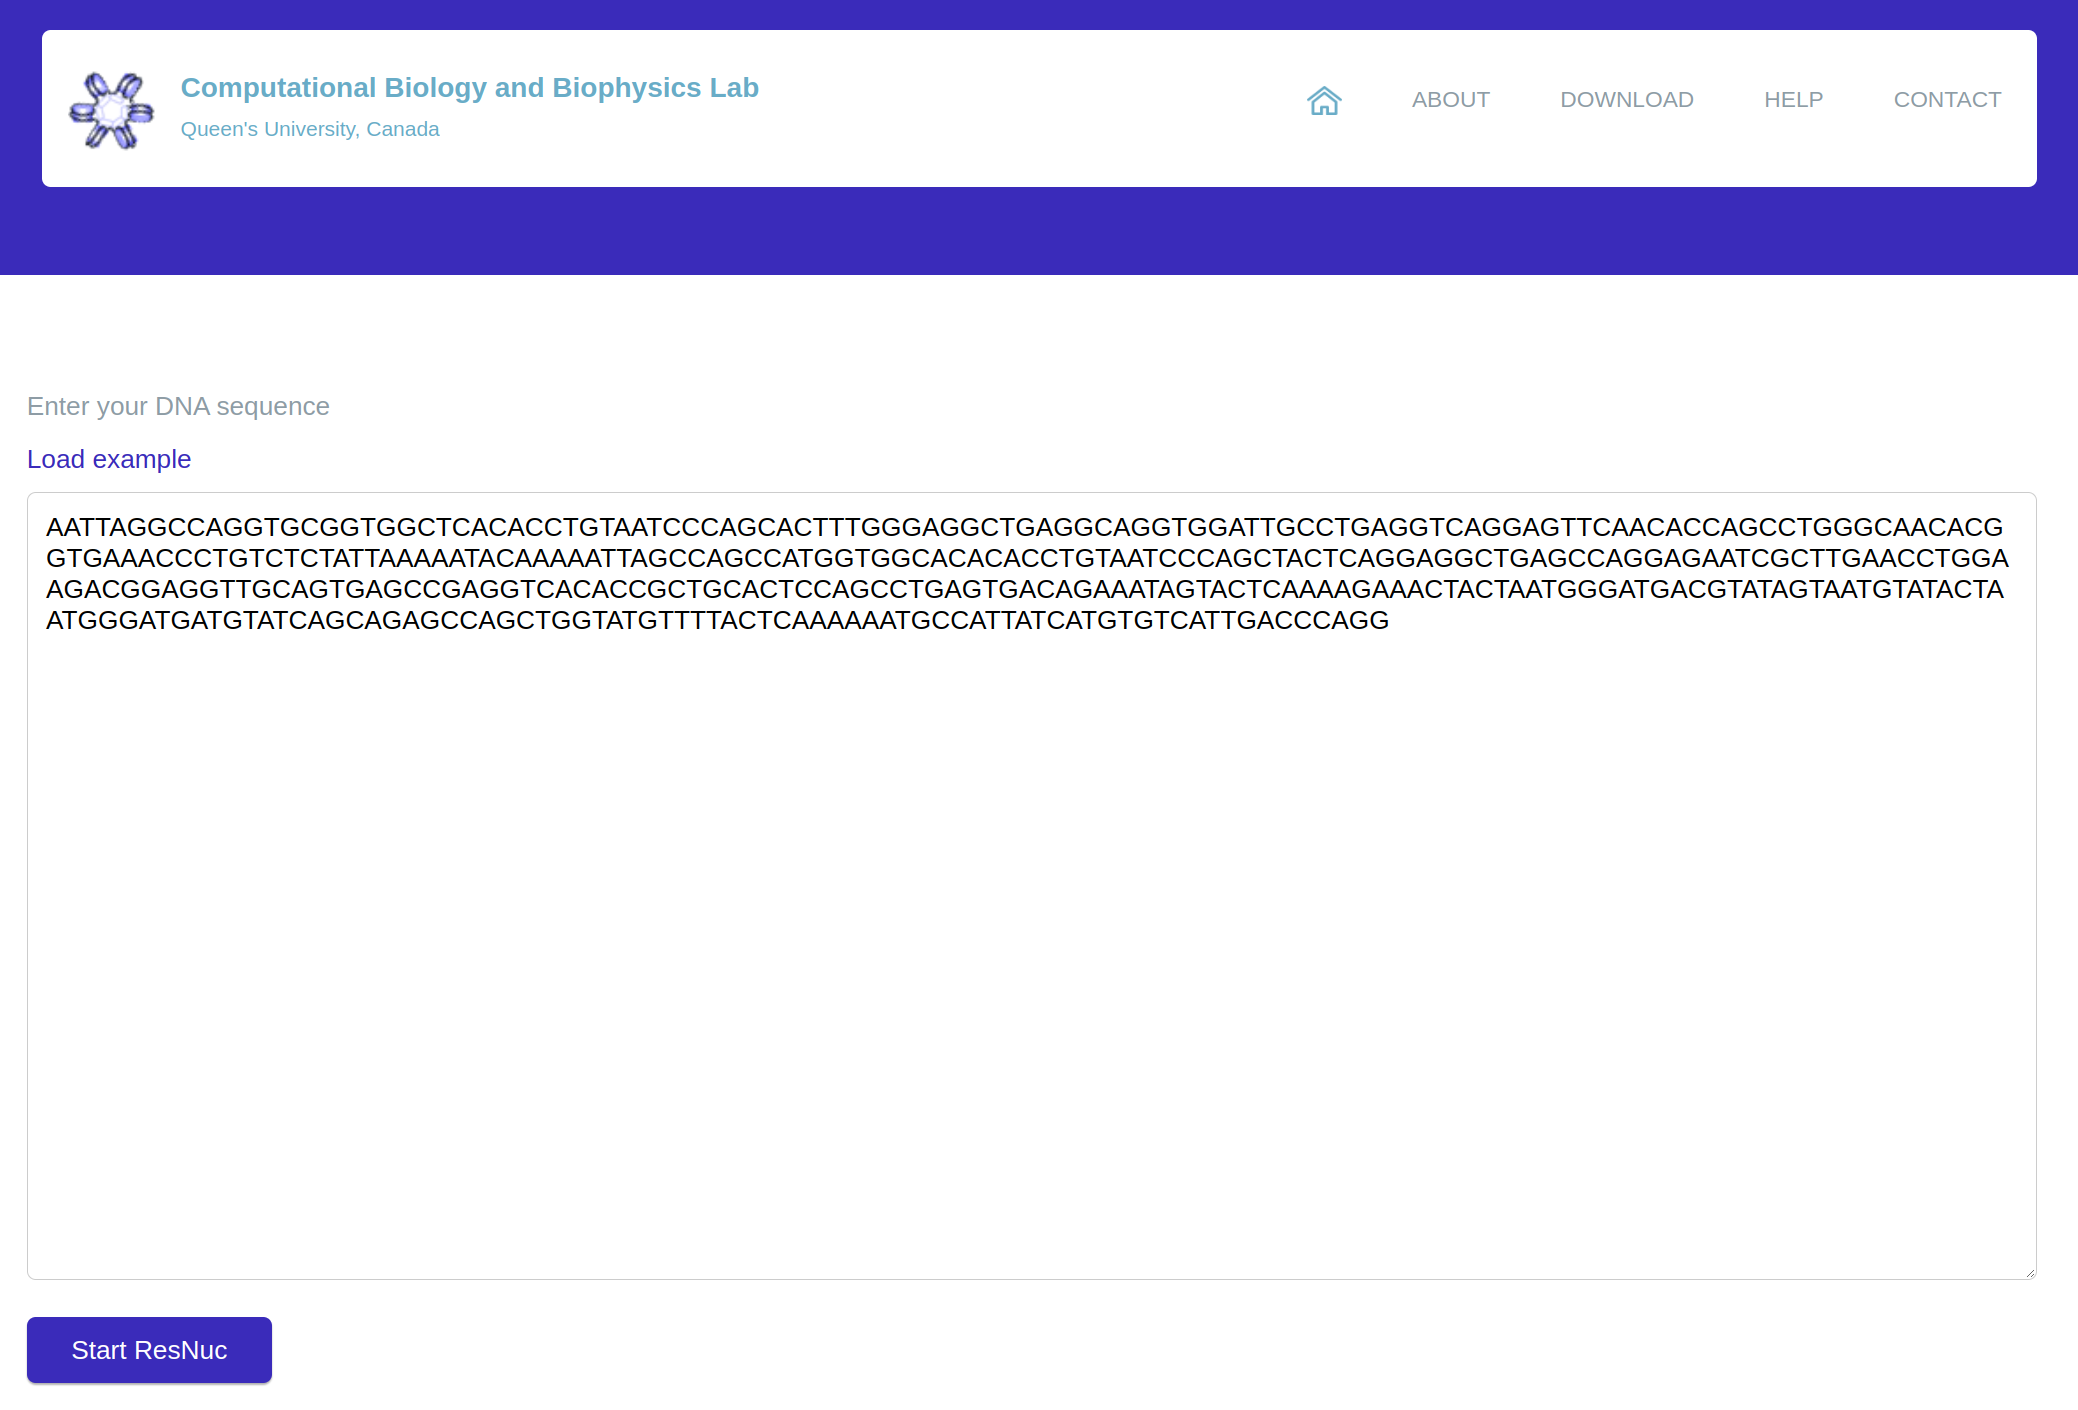Click the Queen's University, Canada subtitle
Image resolution: width=2078 pixels, height=1410 pixels.
pos(310,129)
